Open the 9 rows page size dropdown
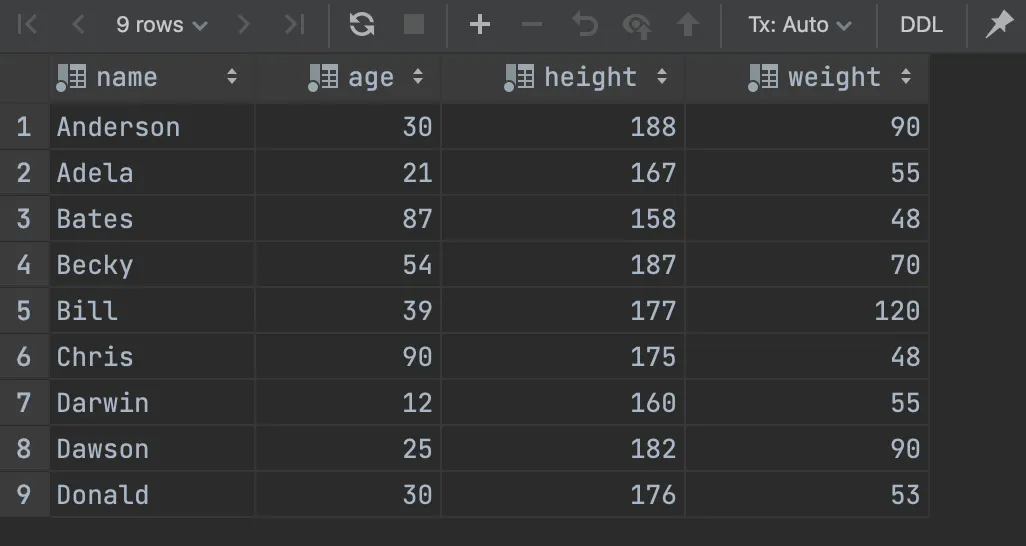The height and width of the screenshot is (546, 1026). click(x=162, y=25)
